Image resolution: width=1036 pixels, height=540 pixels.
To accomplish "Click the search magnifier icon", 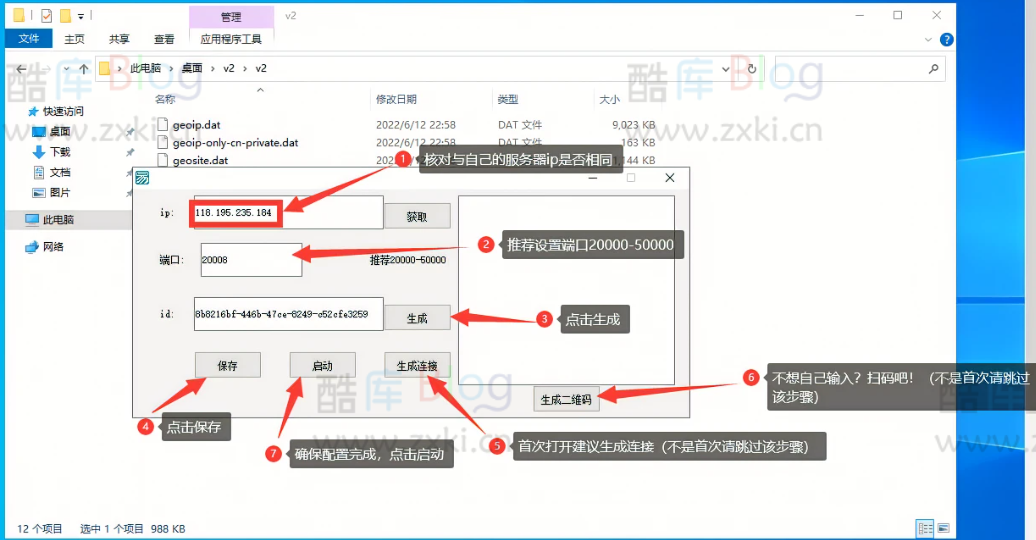I will (x=933, y=68).
